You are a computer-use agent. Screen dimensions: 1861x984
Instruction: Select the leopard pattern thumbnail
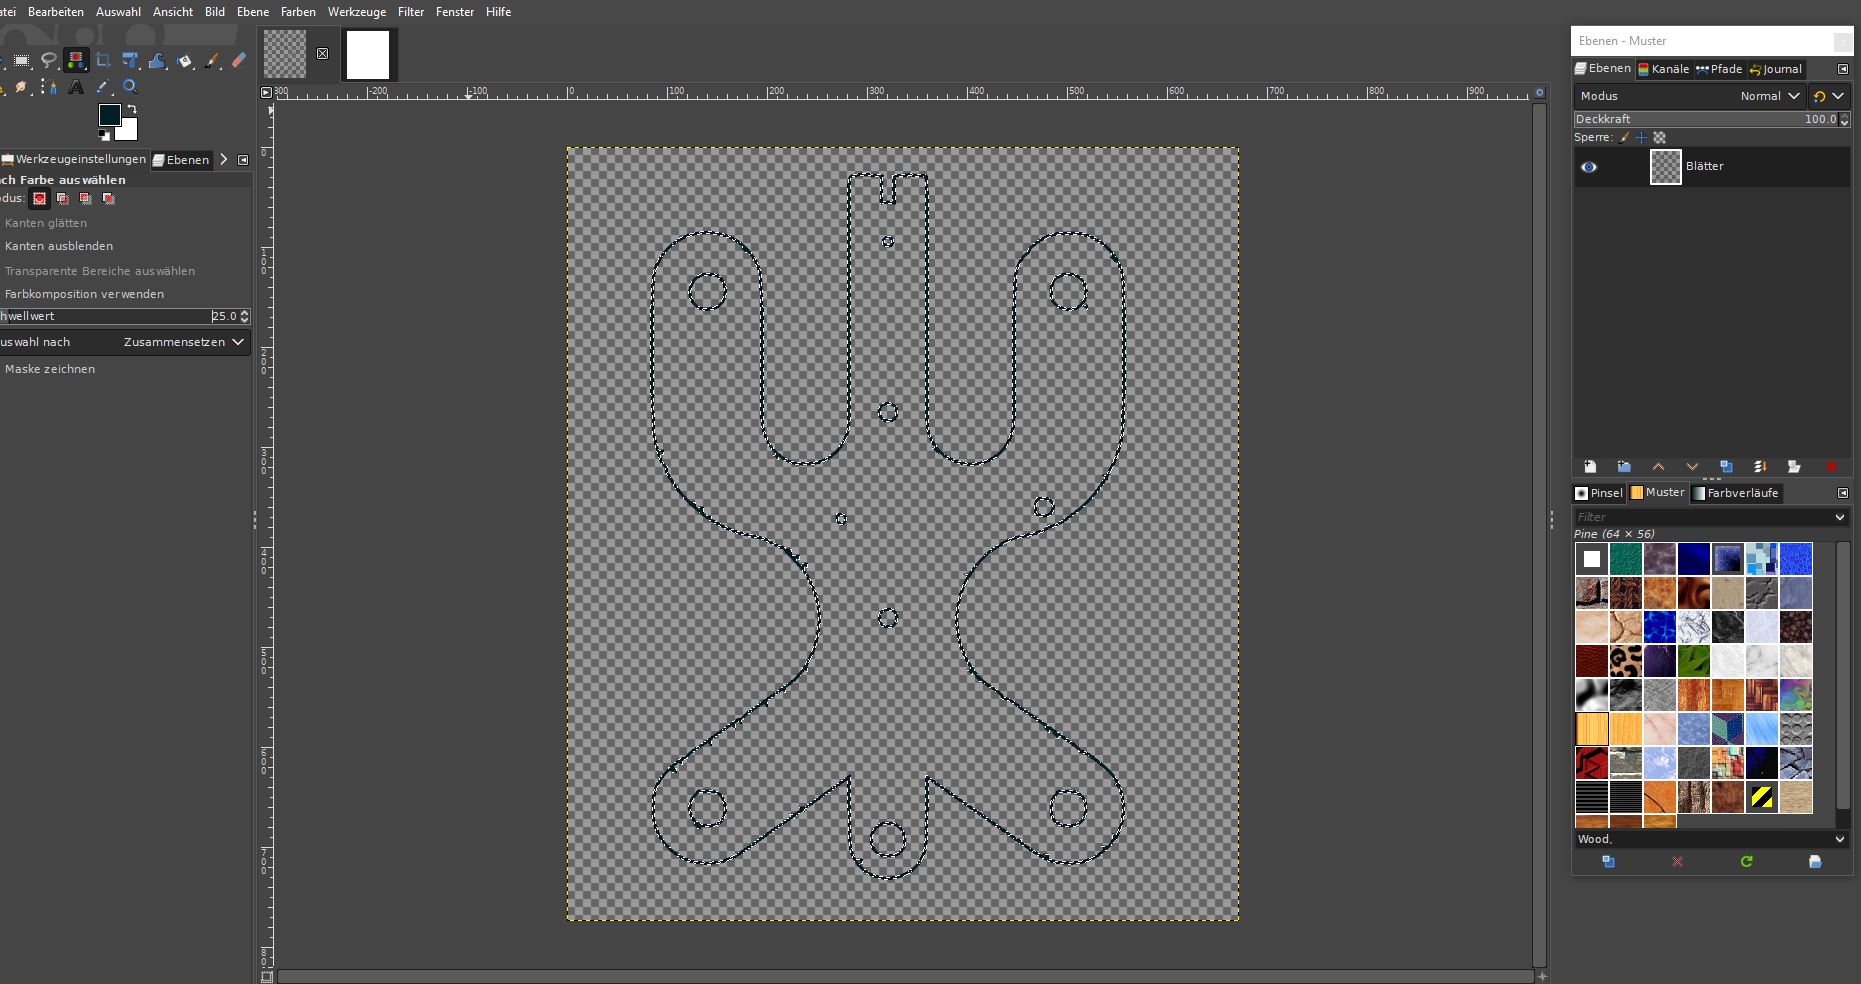1626,661
